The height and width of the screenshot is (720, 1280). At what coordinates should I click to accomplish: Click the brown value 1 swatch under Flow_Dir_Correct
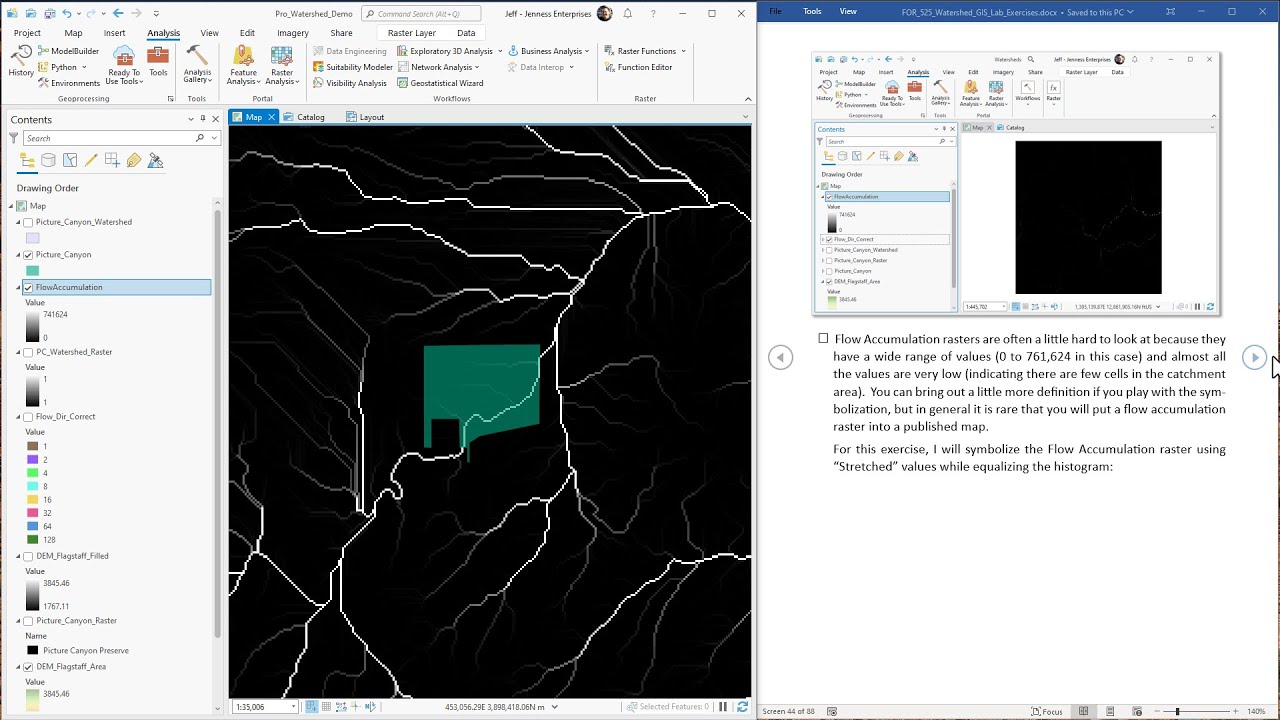coord(33,446)
